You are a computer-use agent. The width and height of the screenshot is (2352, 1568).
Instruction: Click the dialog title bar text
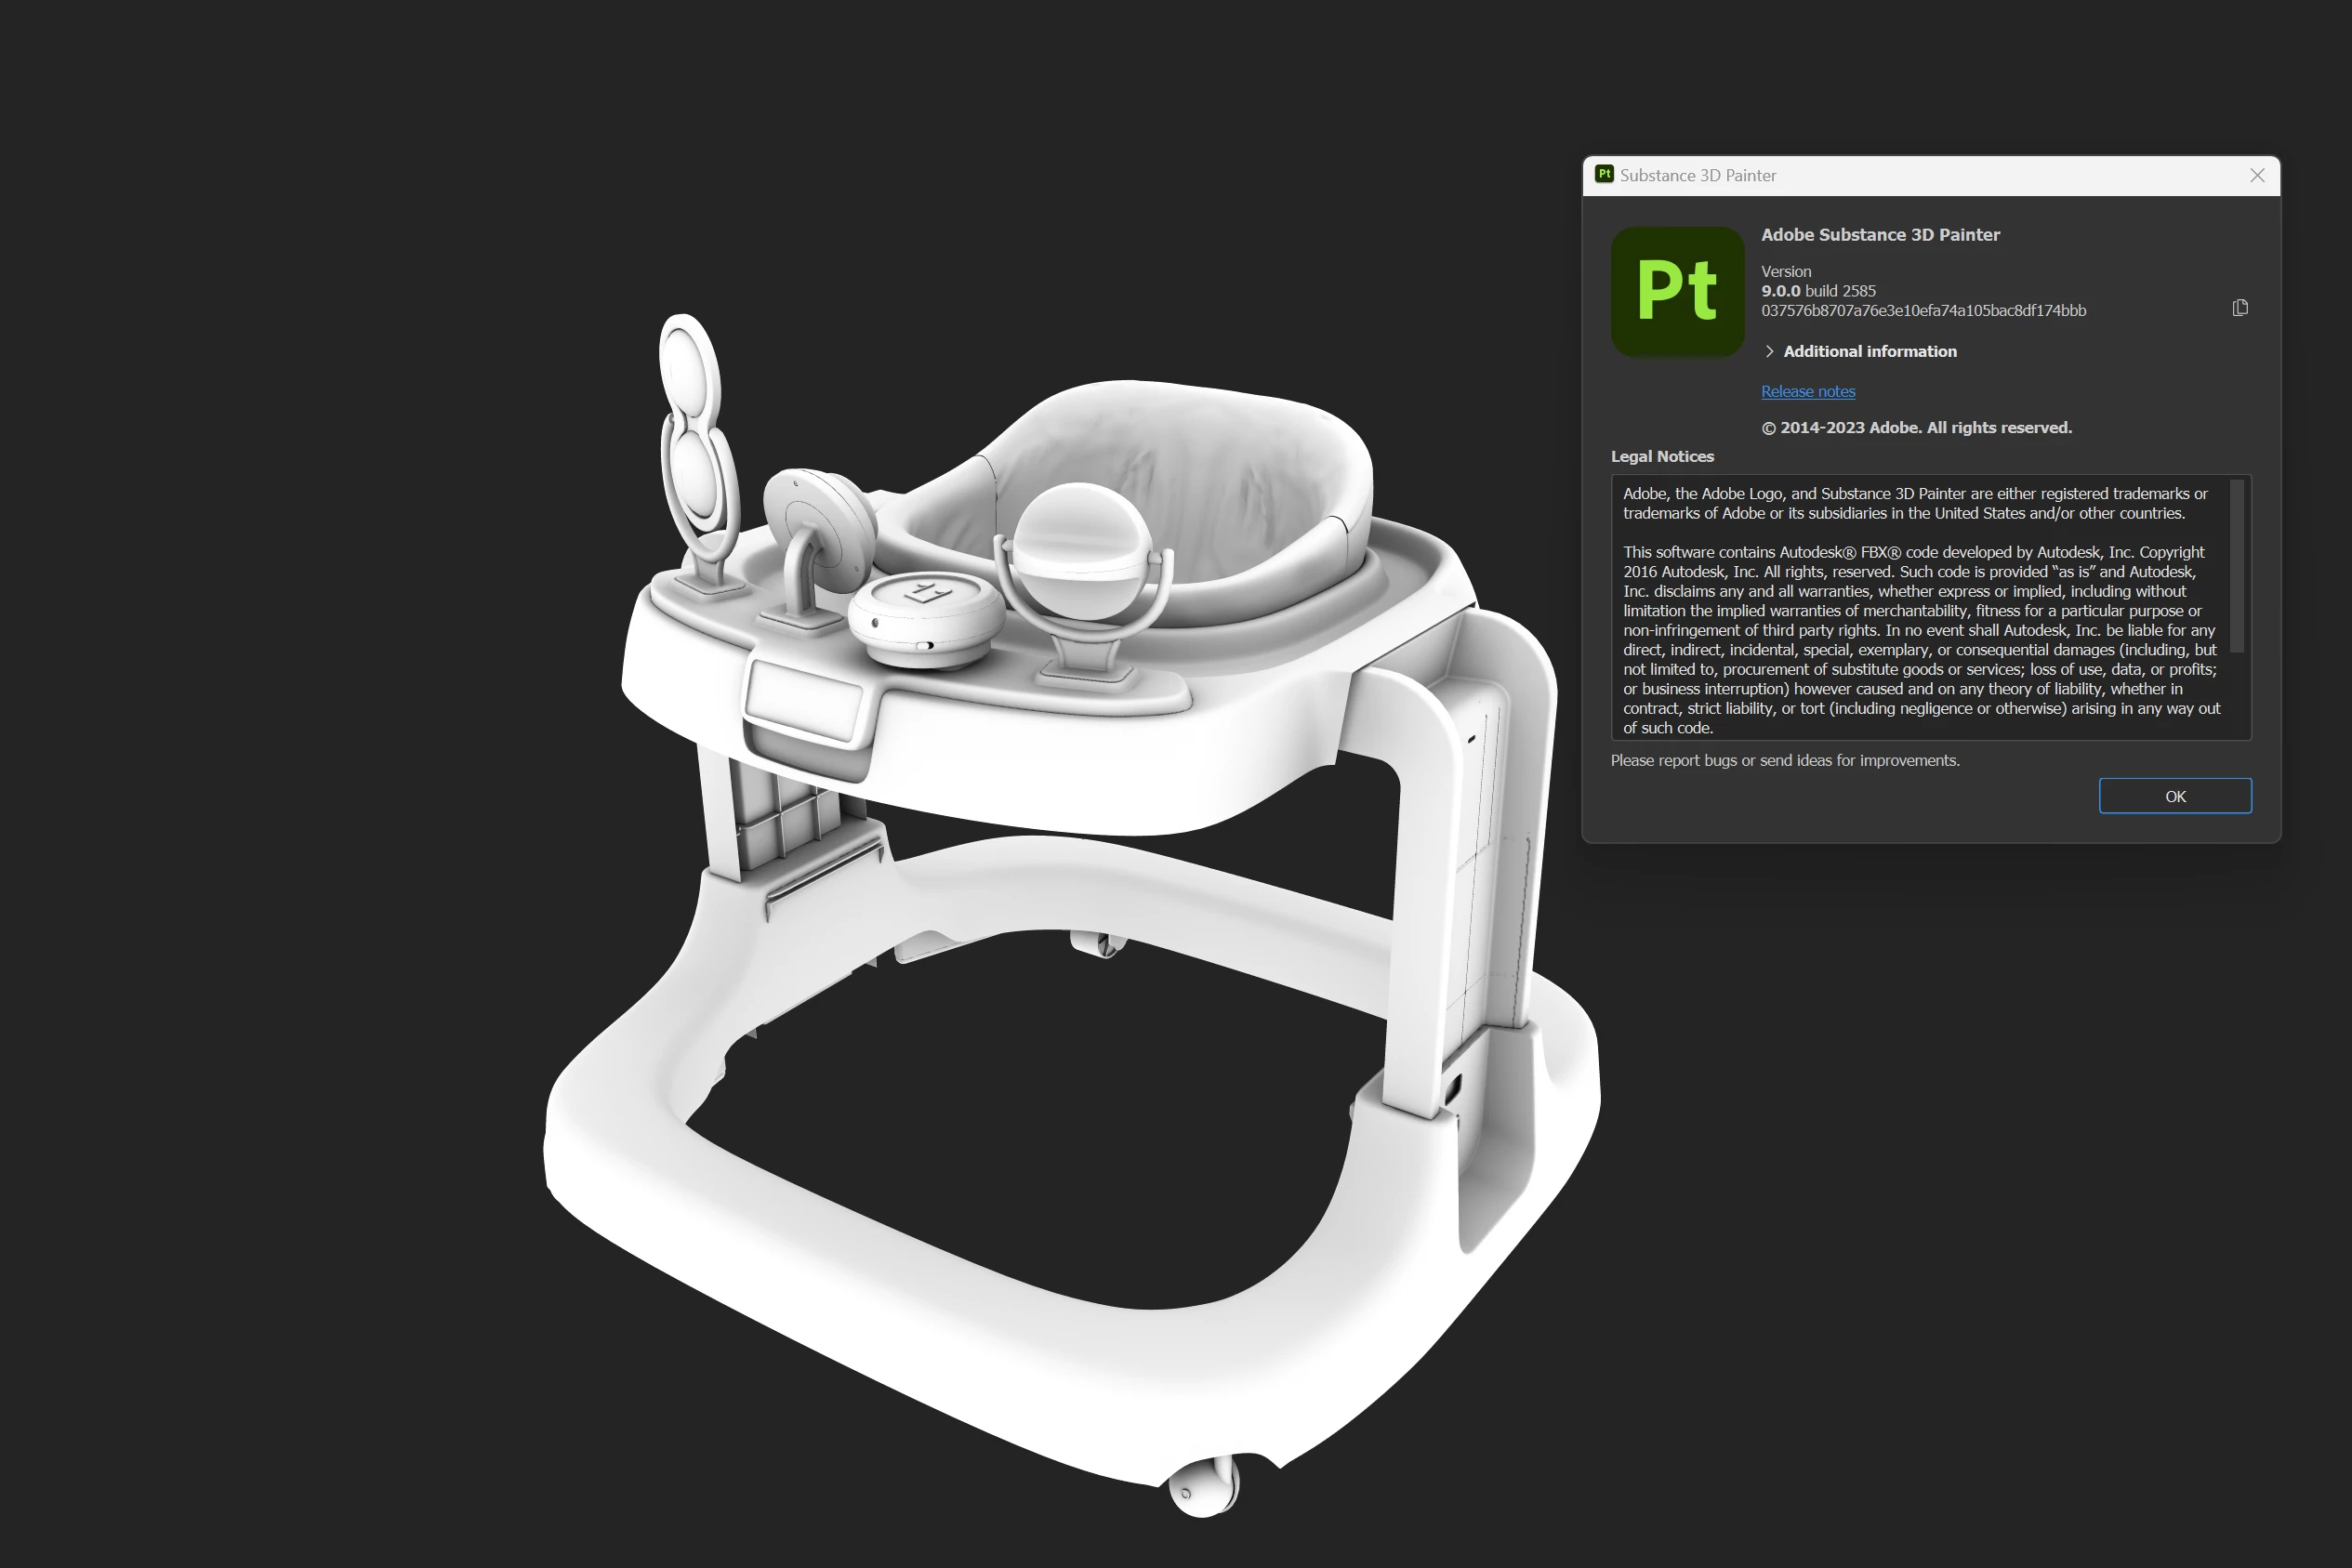(1697, 175)
